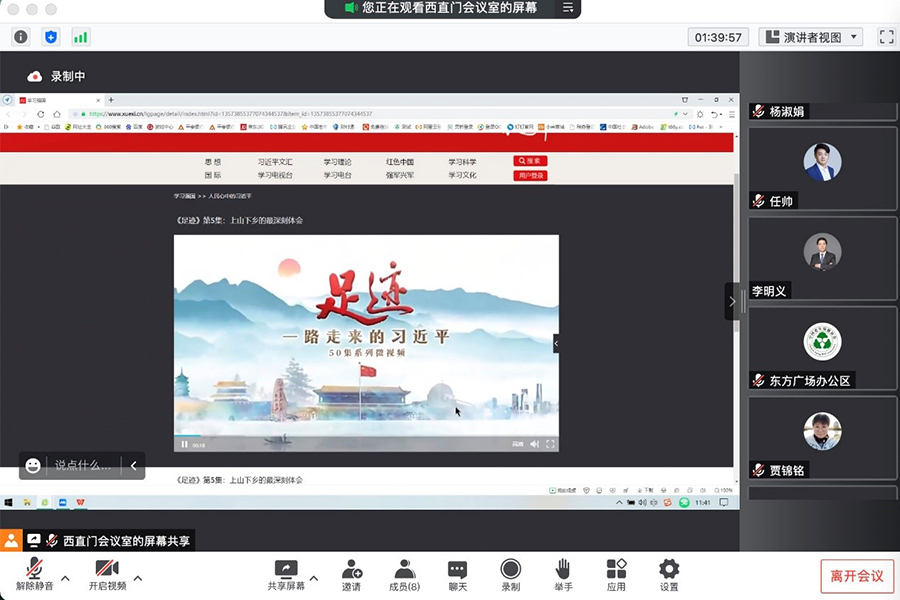Click the taskbar speaker volume icon

pos(642,502)
